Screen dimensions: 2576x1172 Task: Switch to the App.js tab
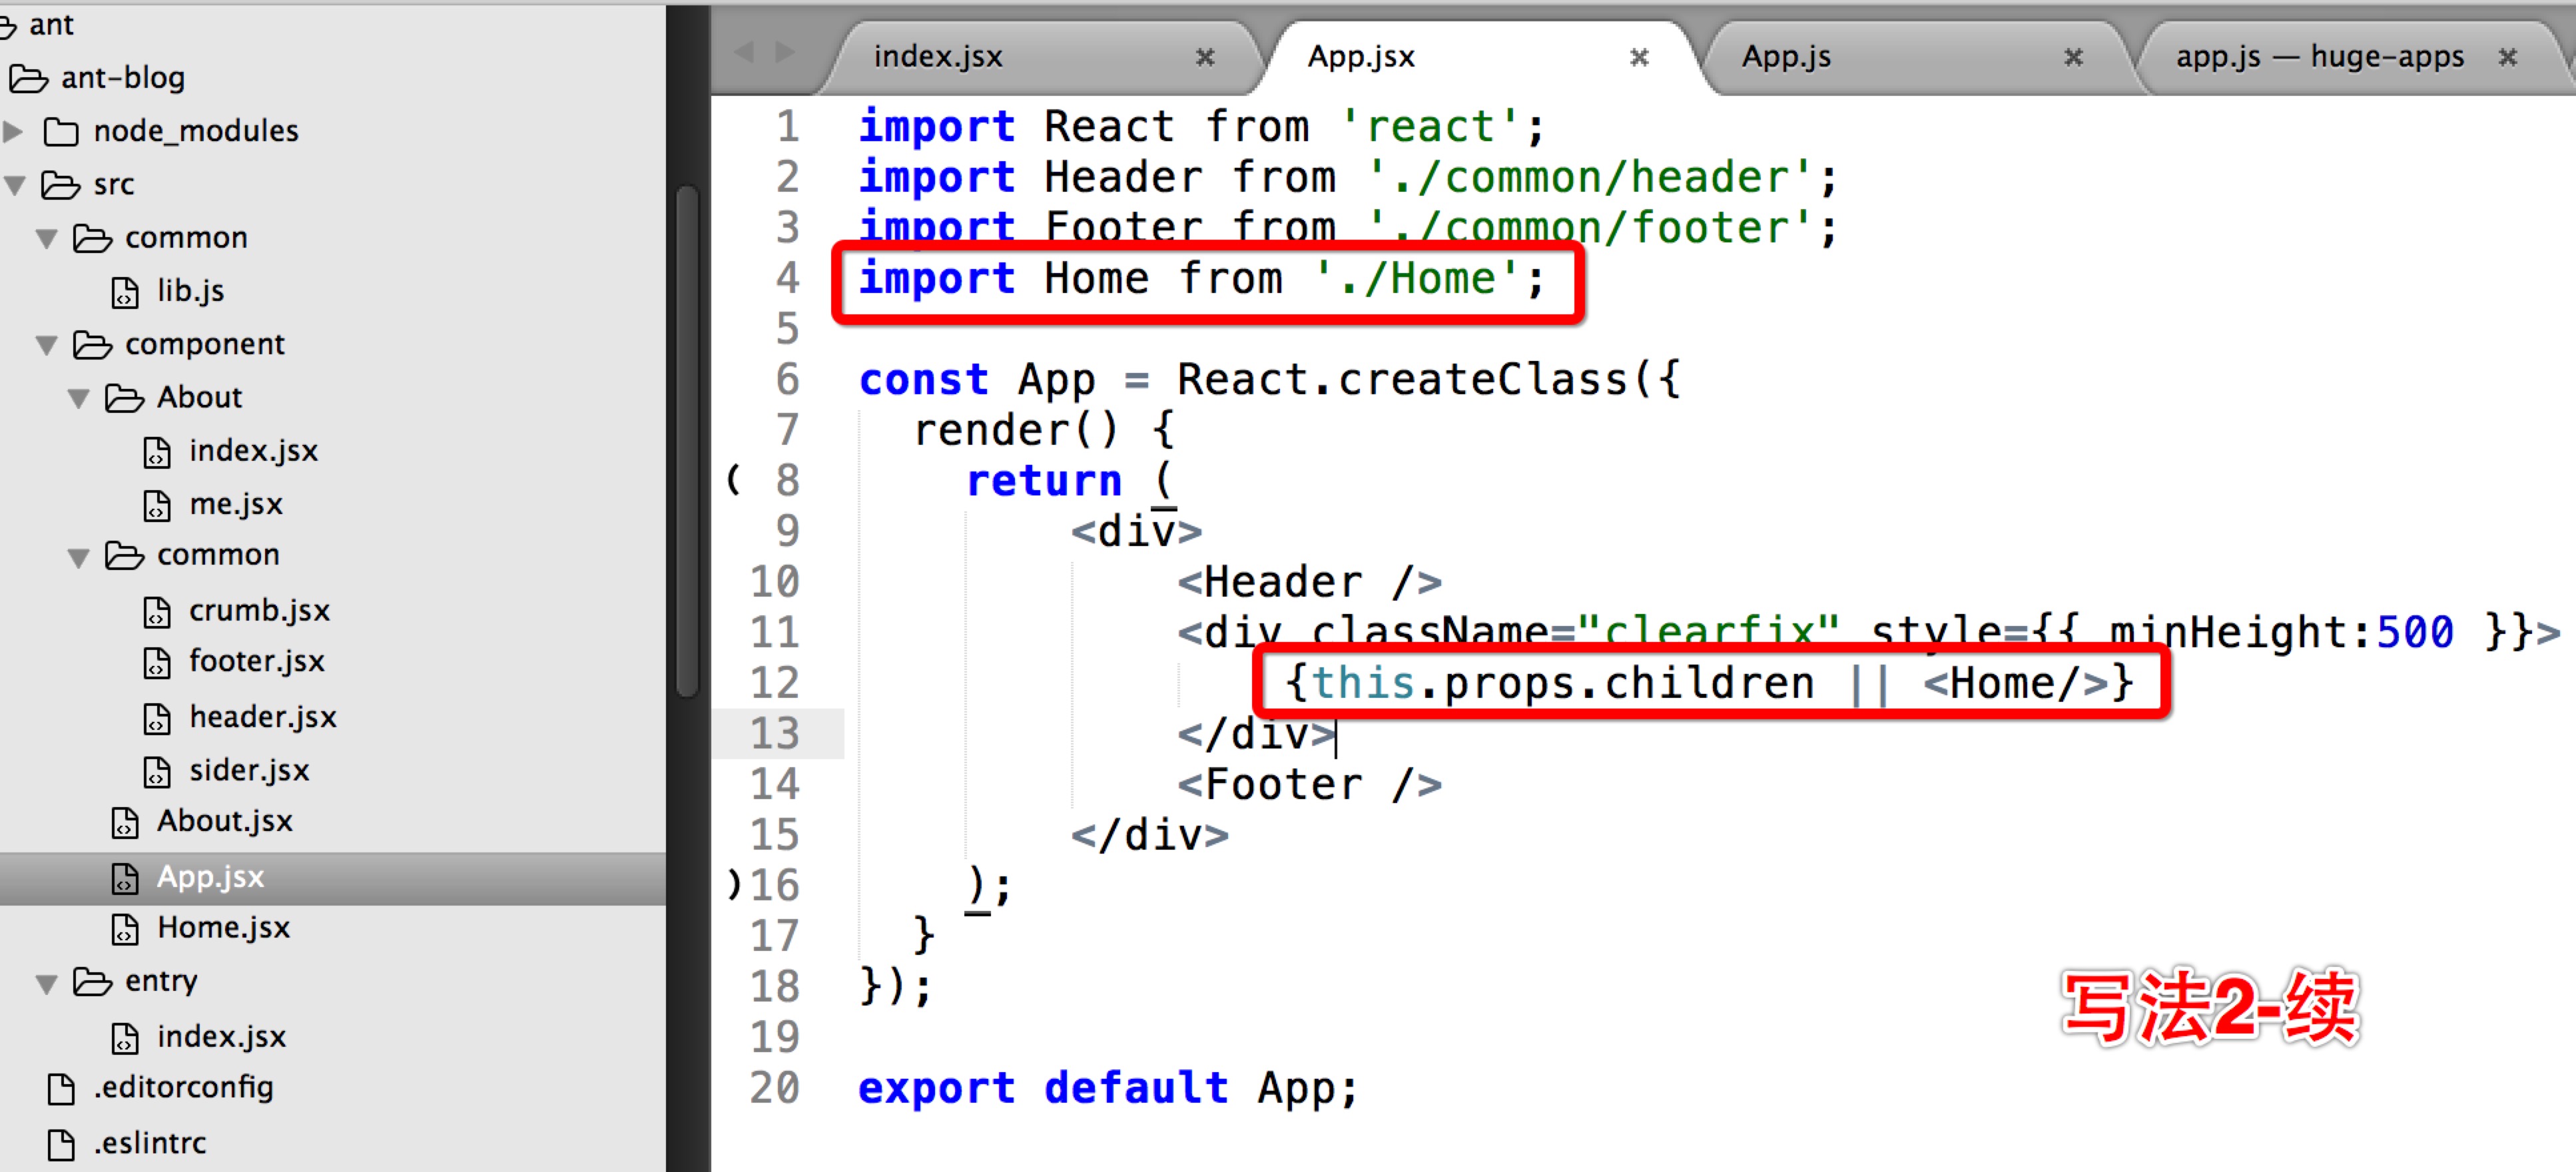coord(1786,57)
